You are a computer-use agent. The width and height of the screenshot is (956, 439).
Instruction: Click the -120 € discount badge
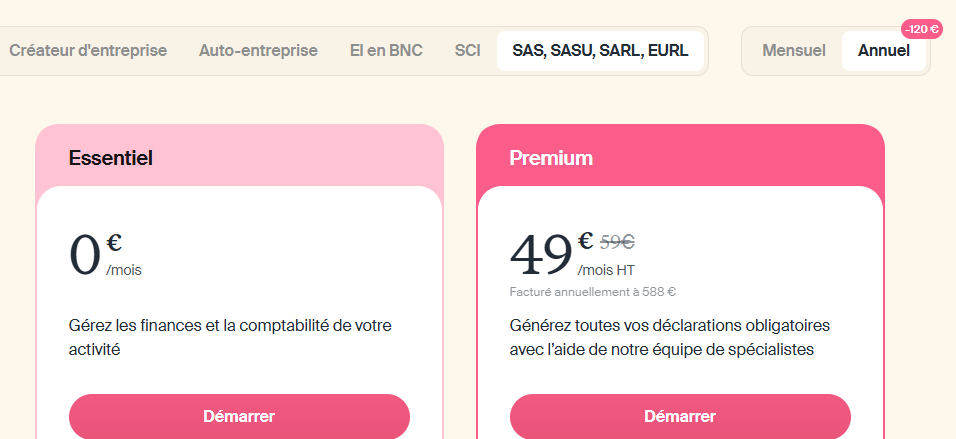[921, 29]
